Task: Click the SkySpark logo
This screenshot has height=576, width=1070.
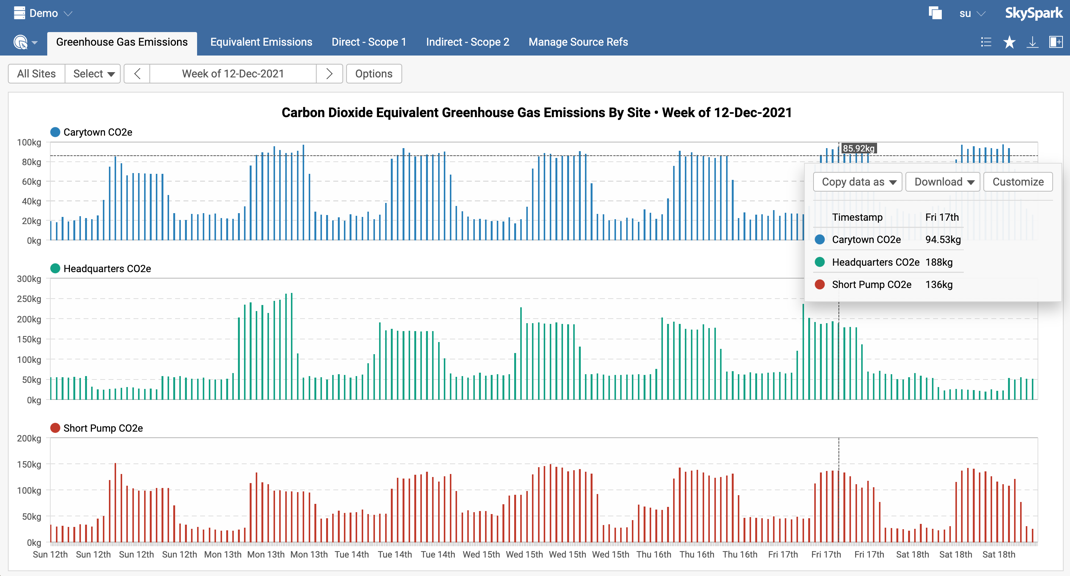Action: [x=1033, y=13]
